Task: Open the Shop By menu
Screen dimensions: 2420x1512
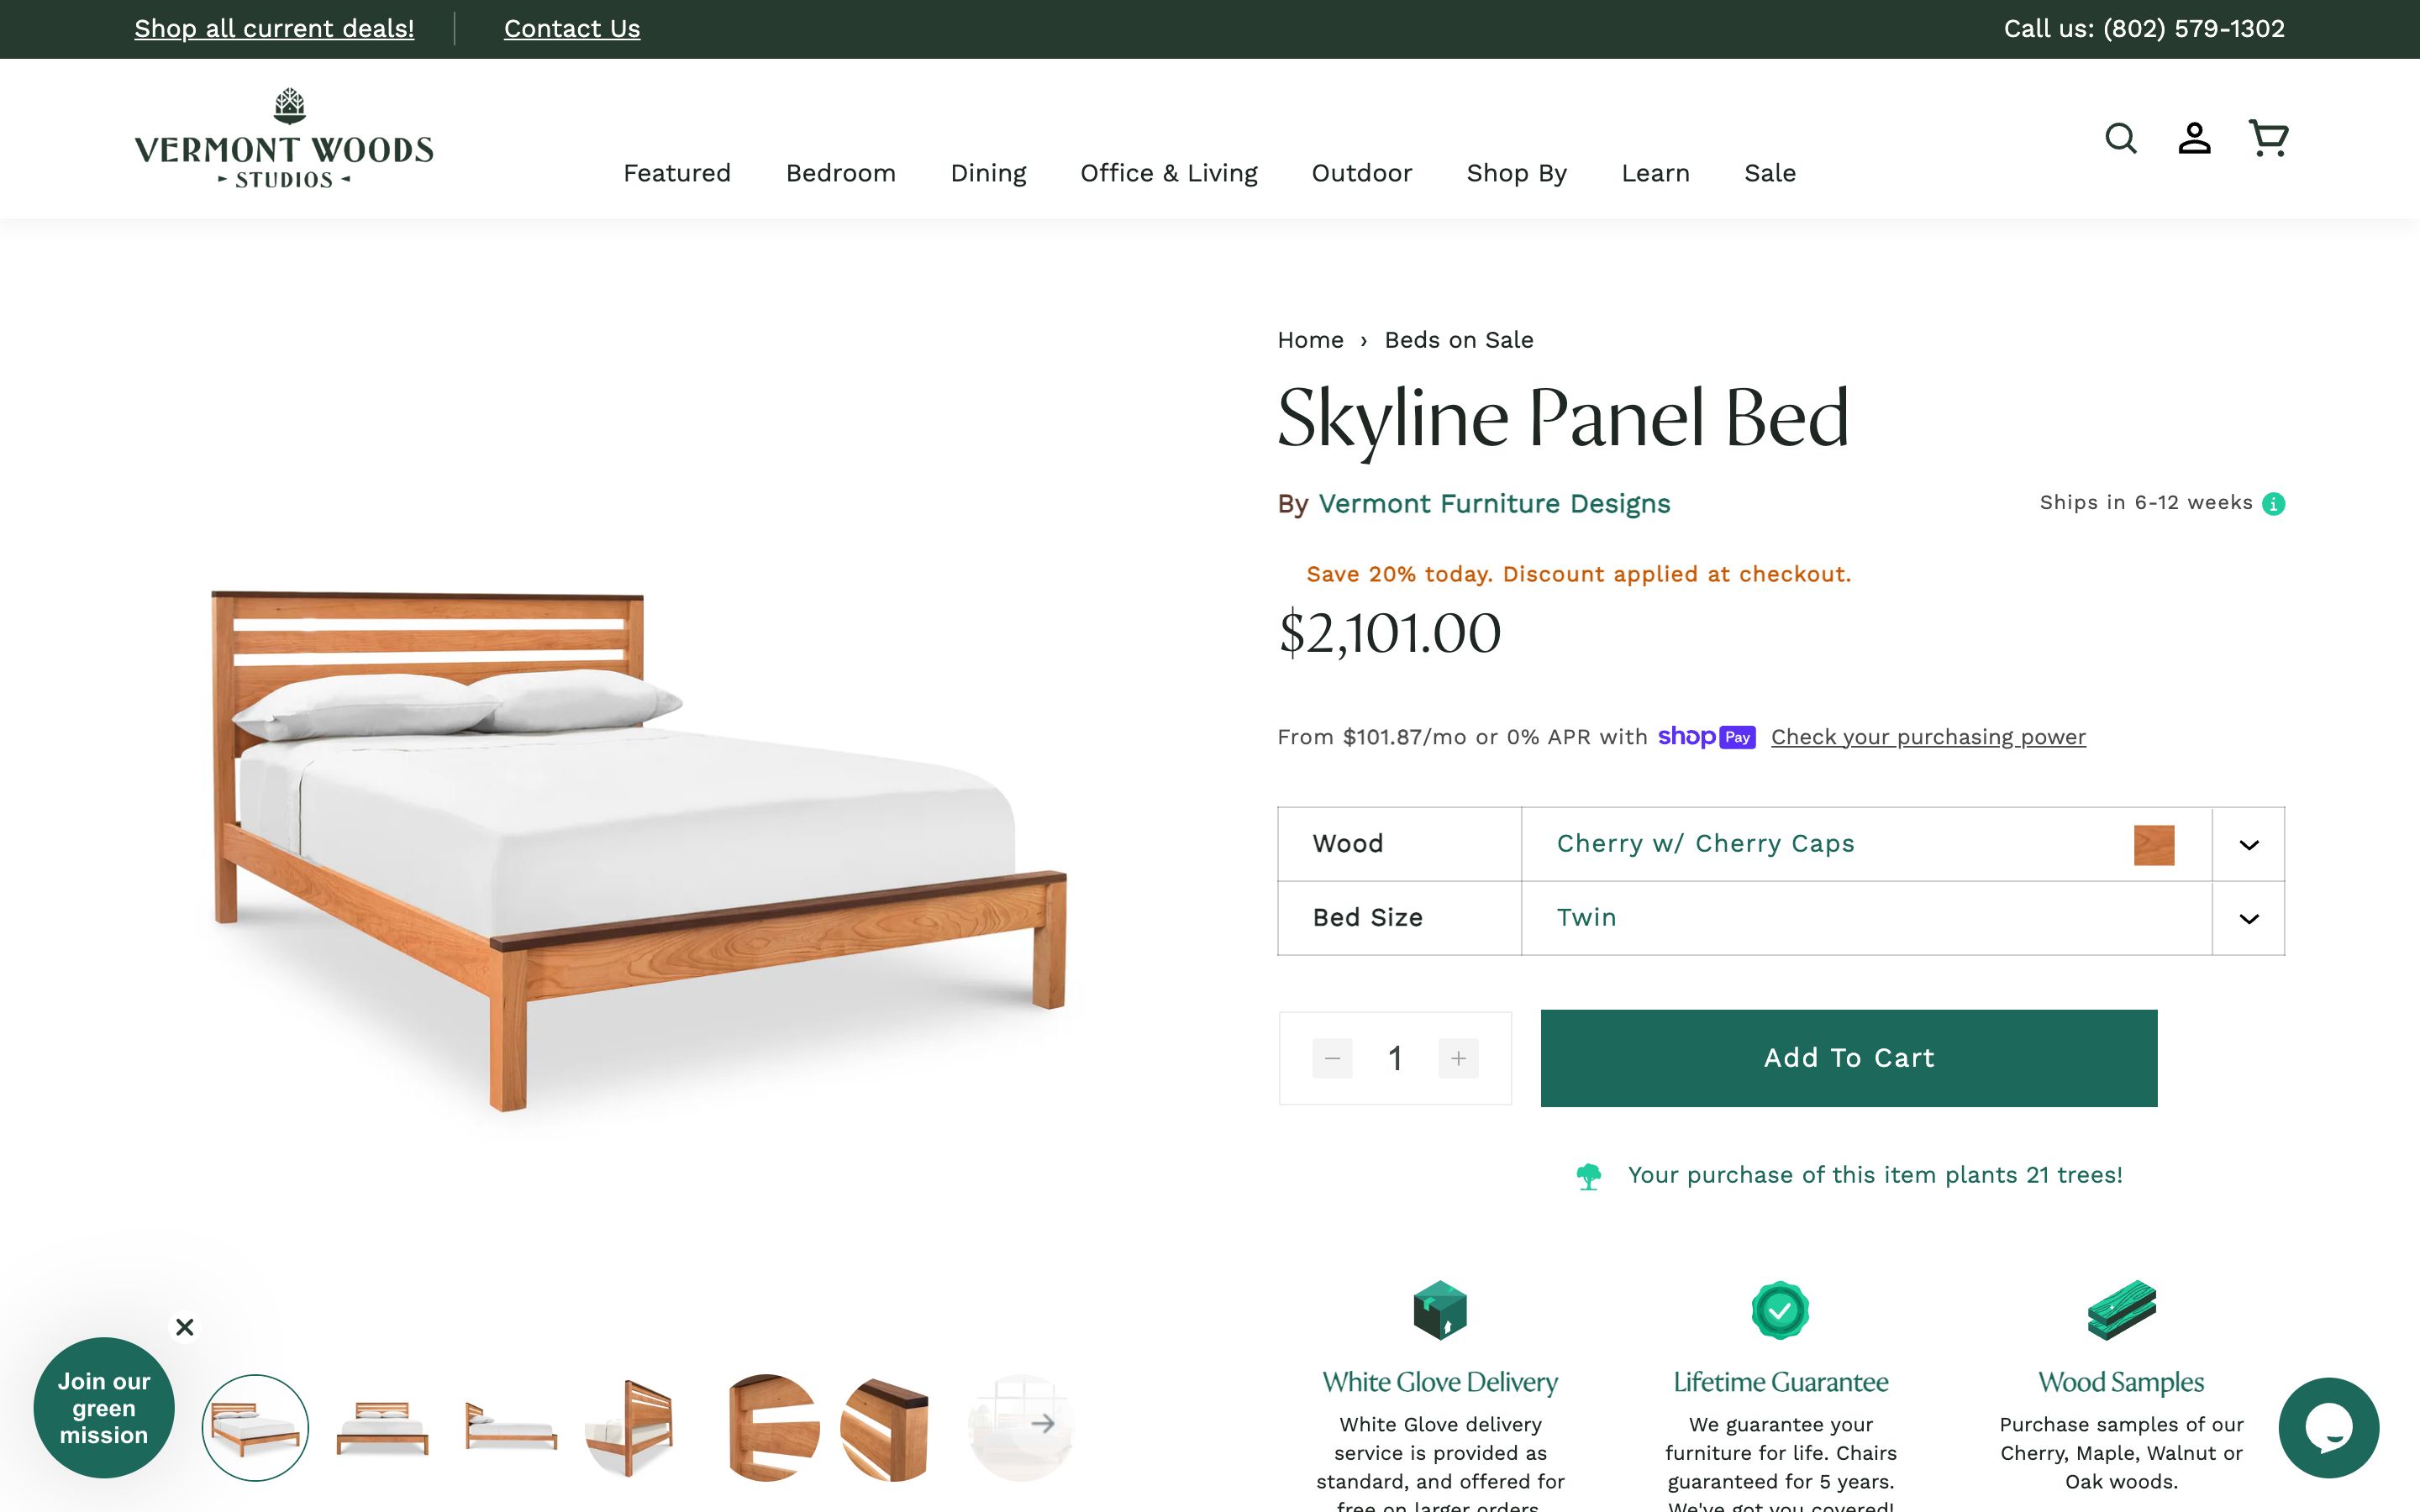Action: [x=1516, y=173]
